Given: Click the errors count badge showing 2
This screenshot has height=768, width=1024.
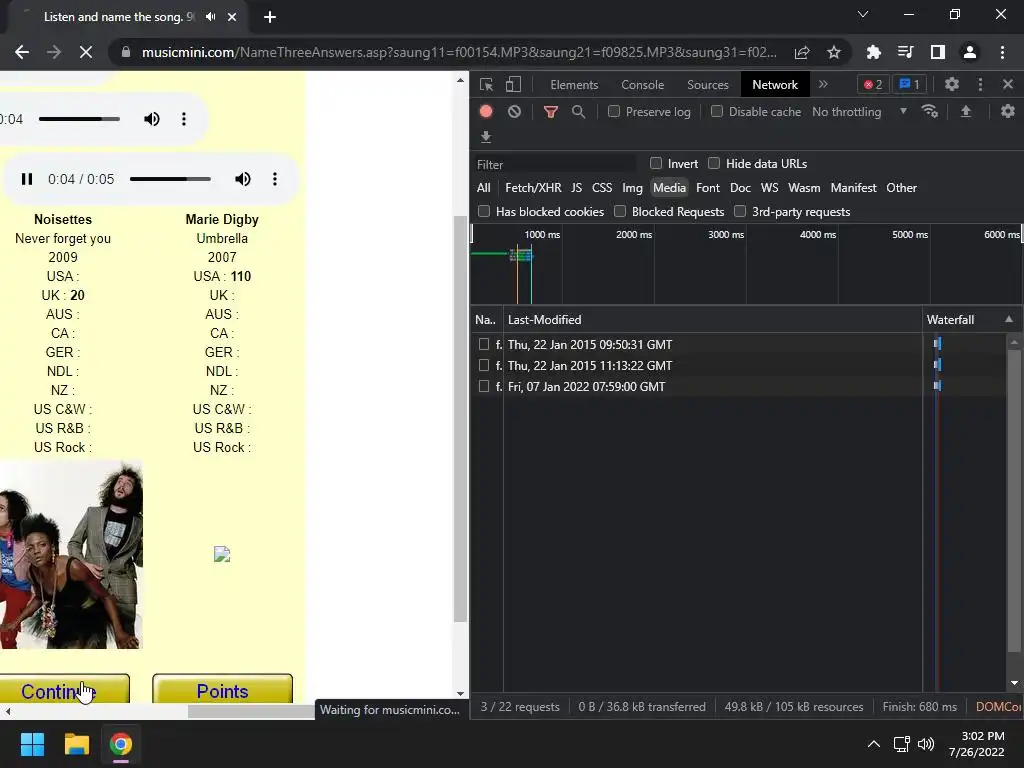Looking at the screenshot, I should click(x=873, y=84).
